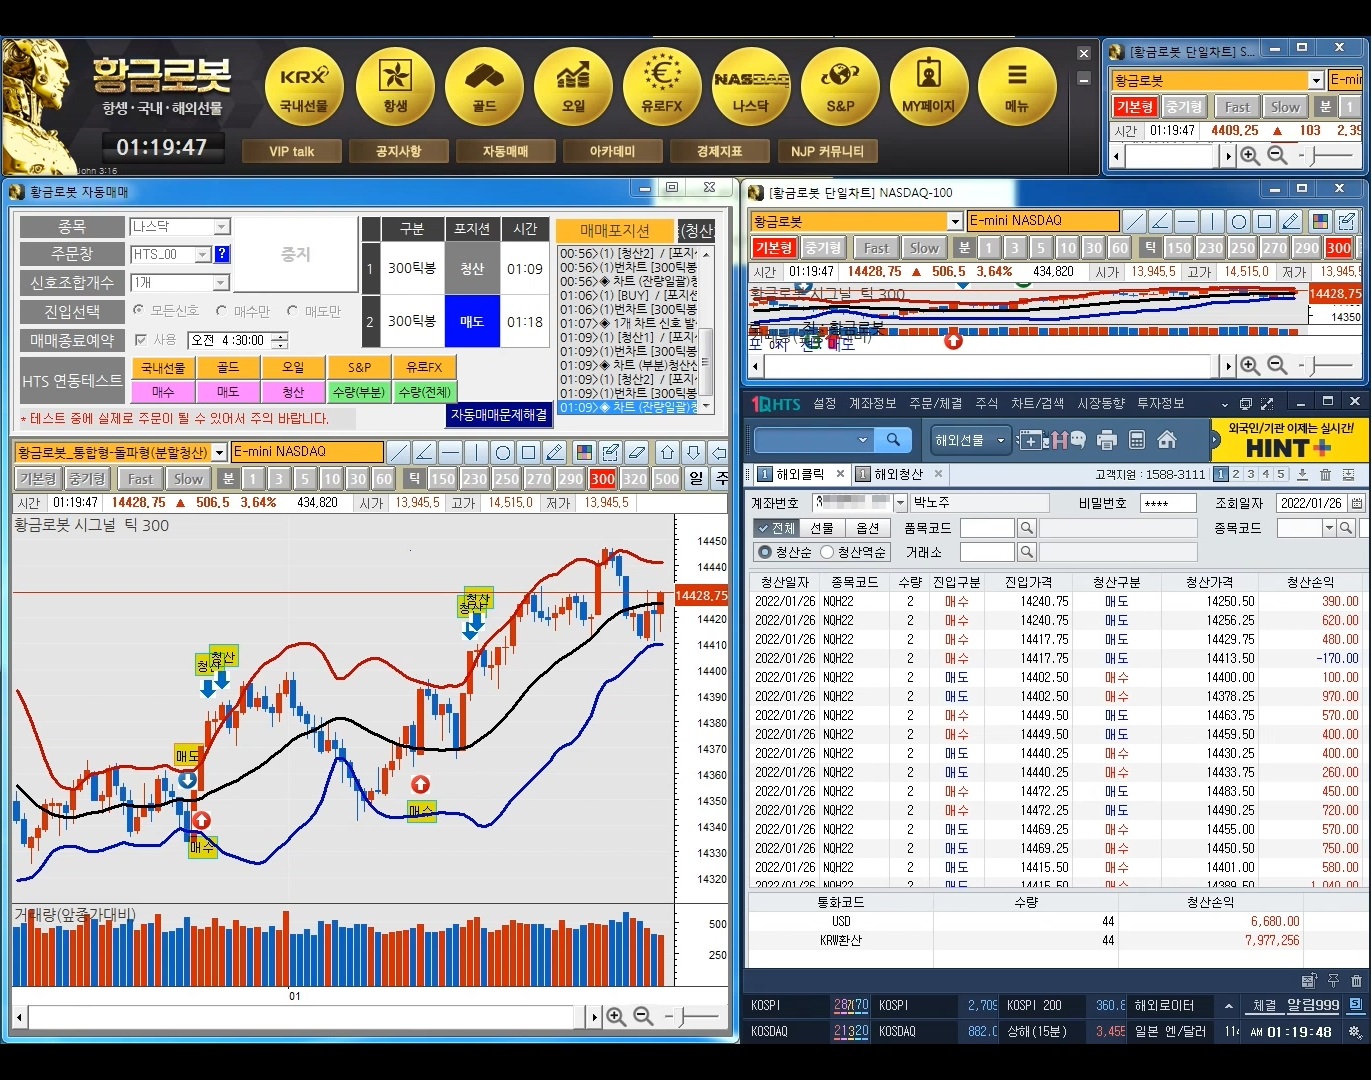Open 계좌정보 menu in 1Q HTS

pos(872,404)
